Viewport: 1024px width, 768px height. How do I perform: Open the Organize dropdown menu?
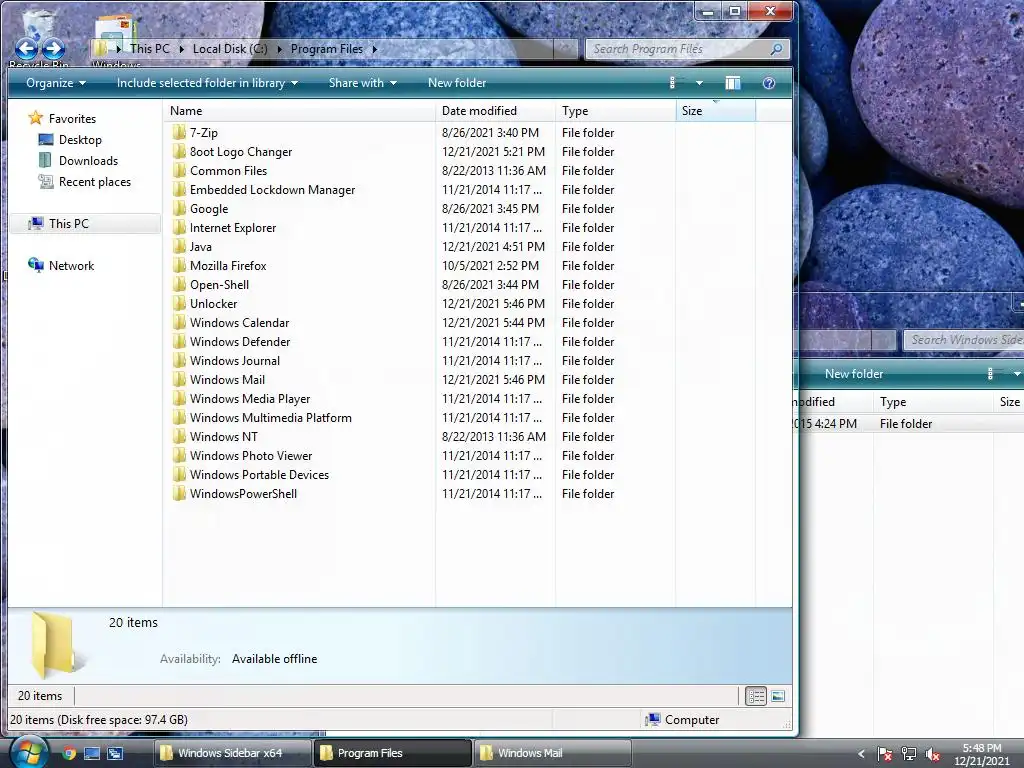(56, 83)
